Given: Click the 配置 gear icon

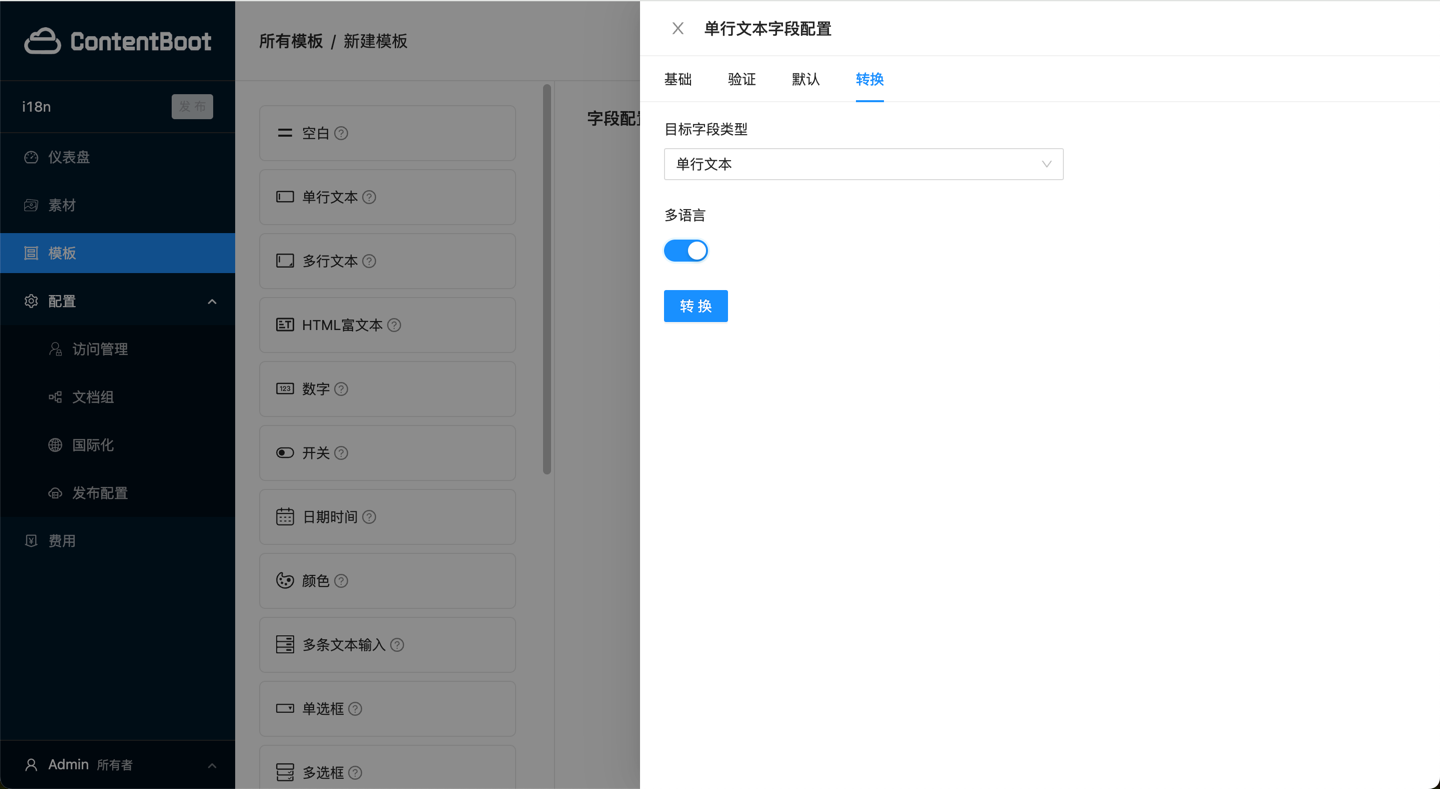Looking at the screenshot, I should tap(31, 301).
